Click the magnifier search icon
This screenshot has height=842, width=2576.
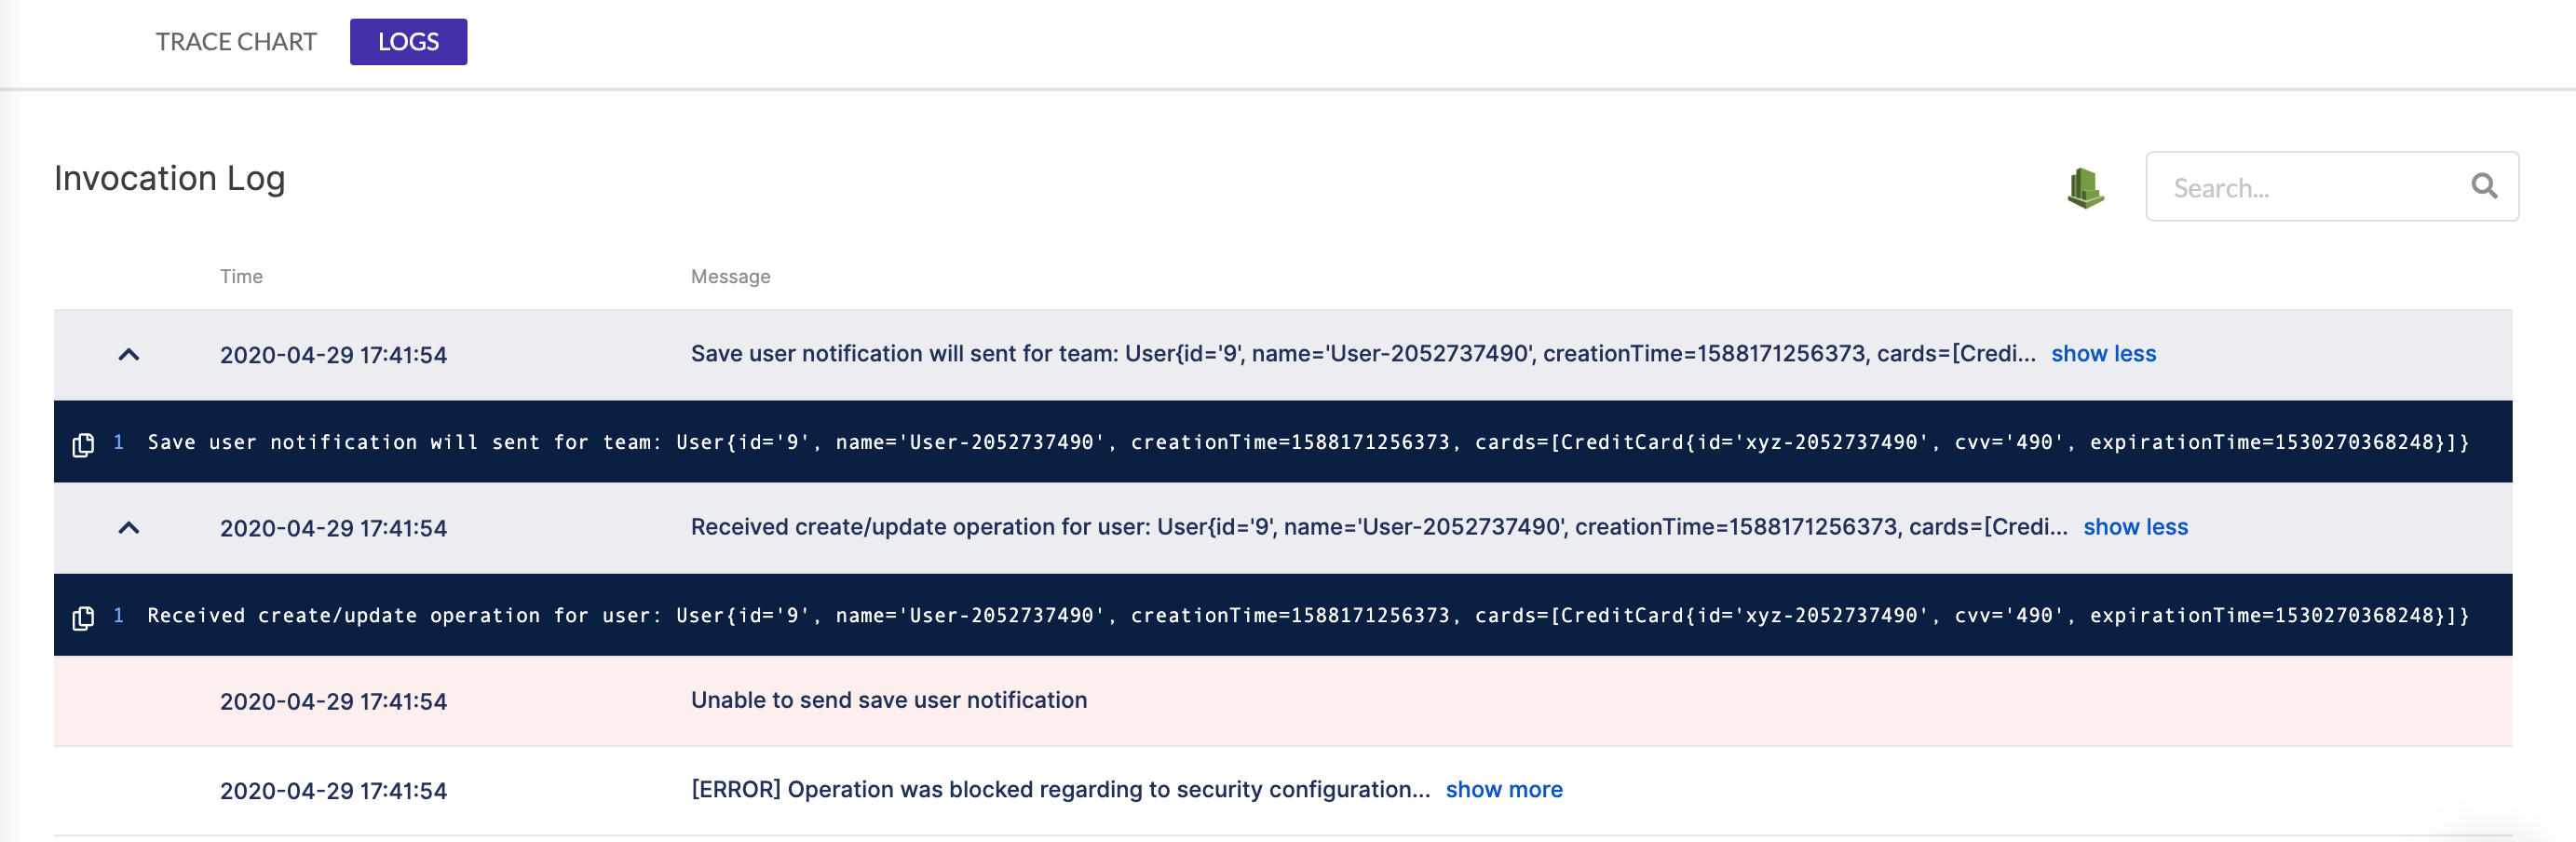[2484, 186]
